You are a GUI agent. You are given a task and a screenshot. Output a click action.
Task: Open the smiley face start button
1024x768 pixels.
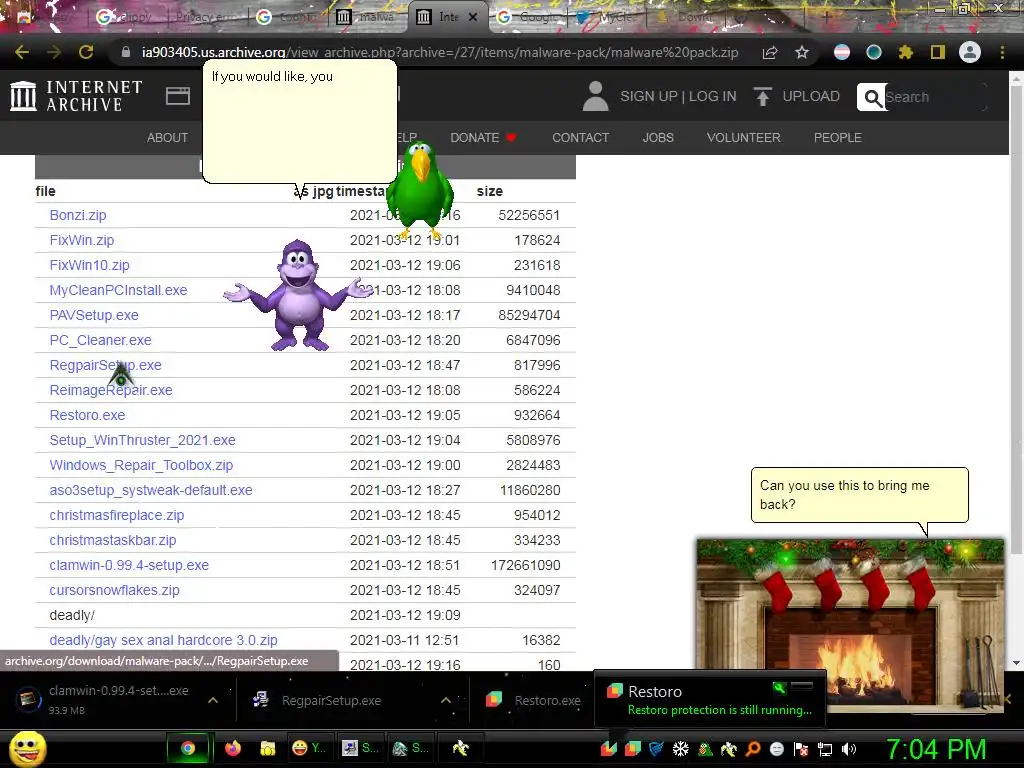click(27, 748)
